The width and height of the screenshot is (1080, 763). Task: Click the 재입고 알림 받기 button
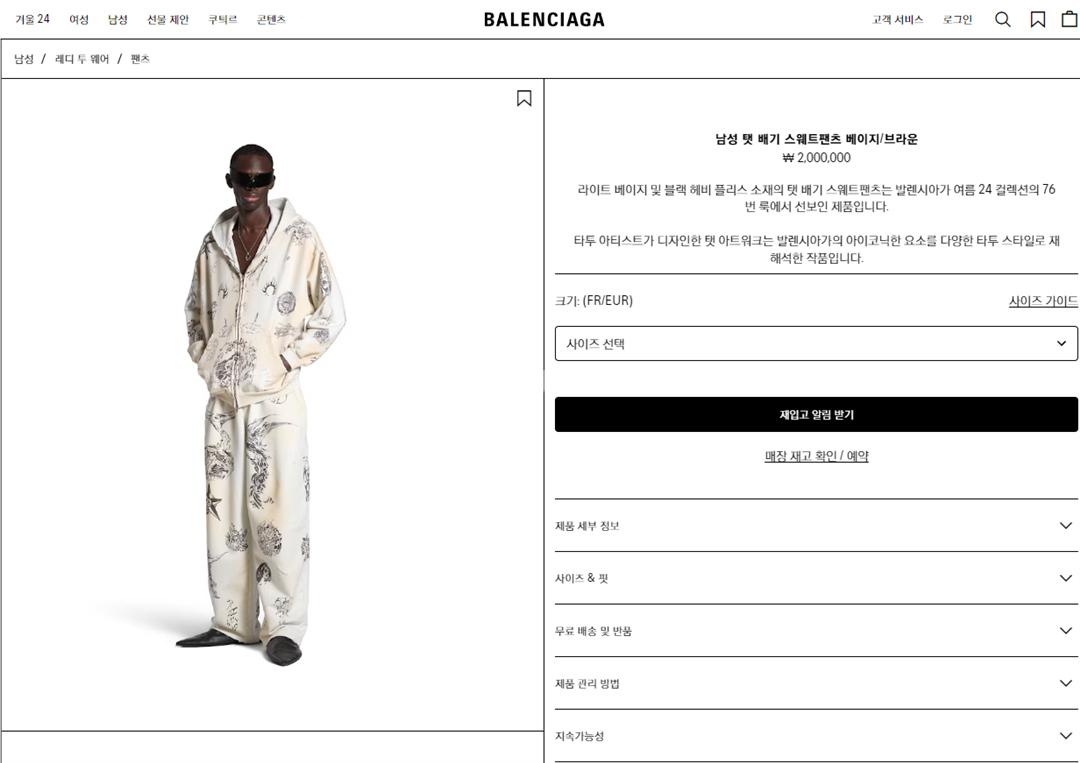point(816,415)
